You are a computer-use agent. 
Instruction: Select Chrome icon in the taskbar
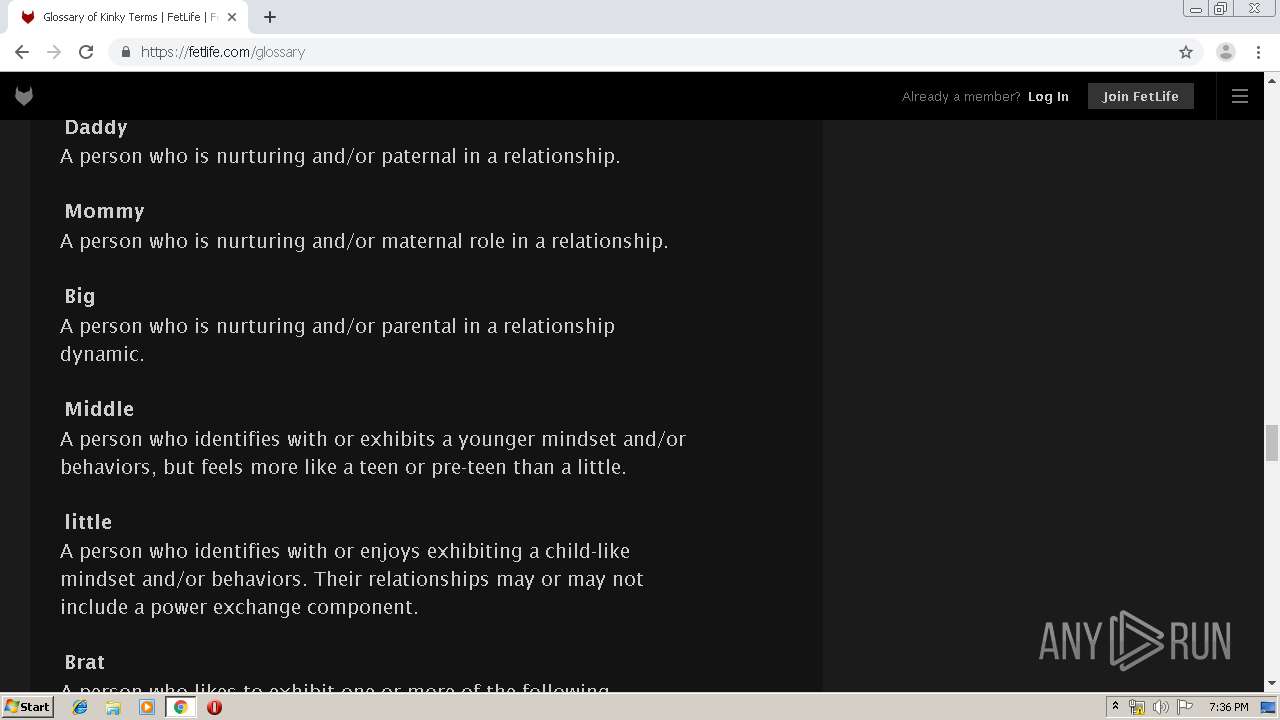[180, 707]
